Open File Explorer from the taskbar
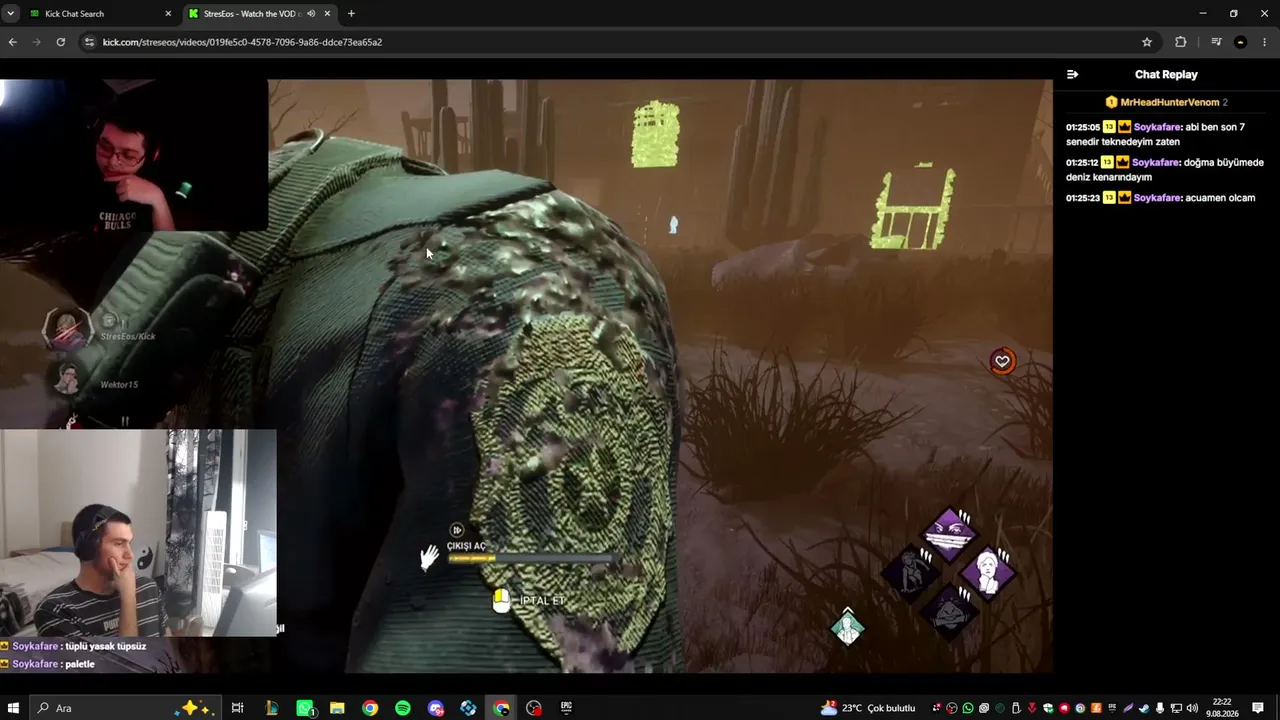1280x720 pixels. [337, 708]
